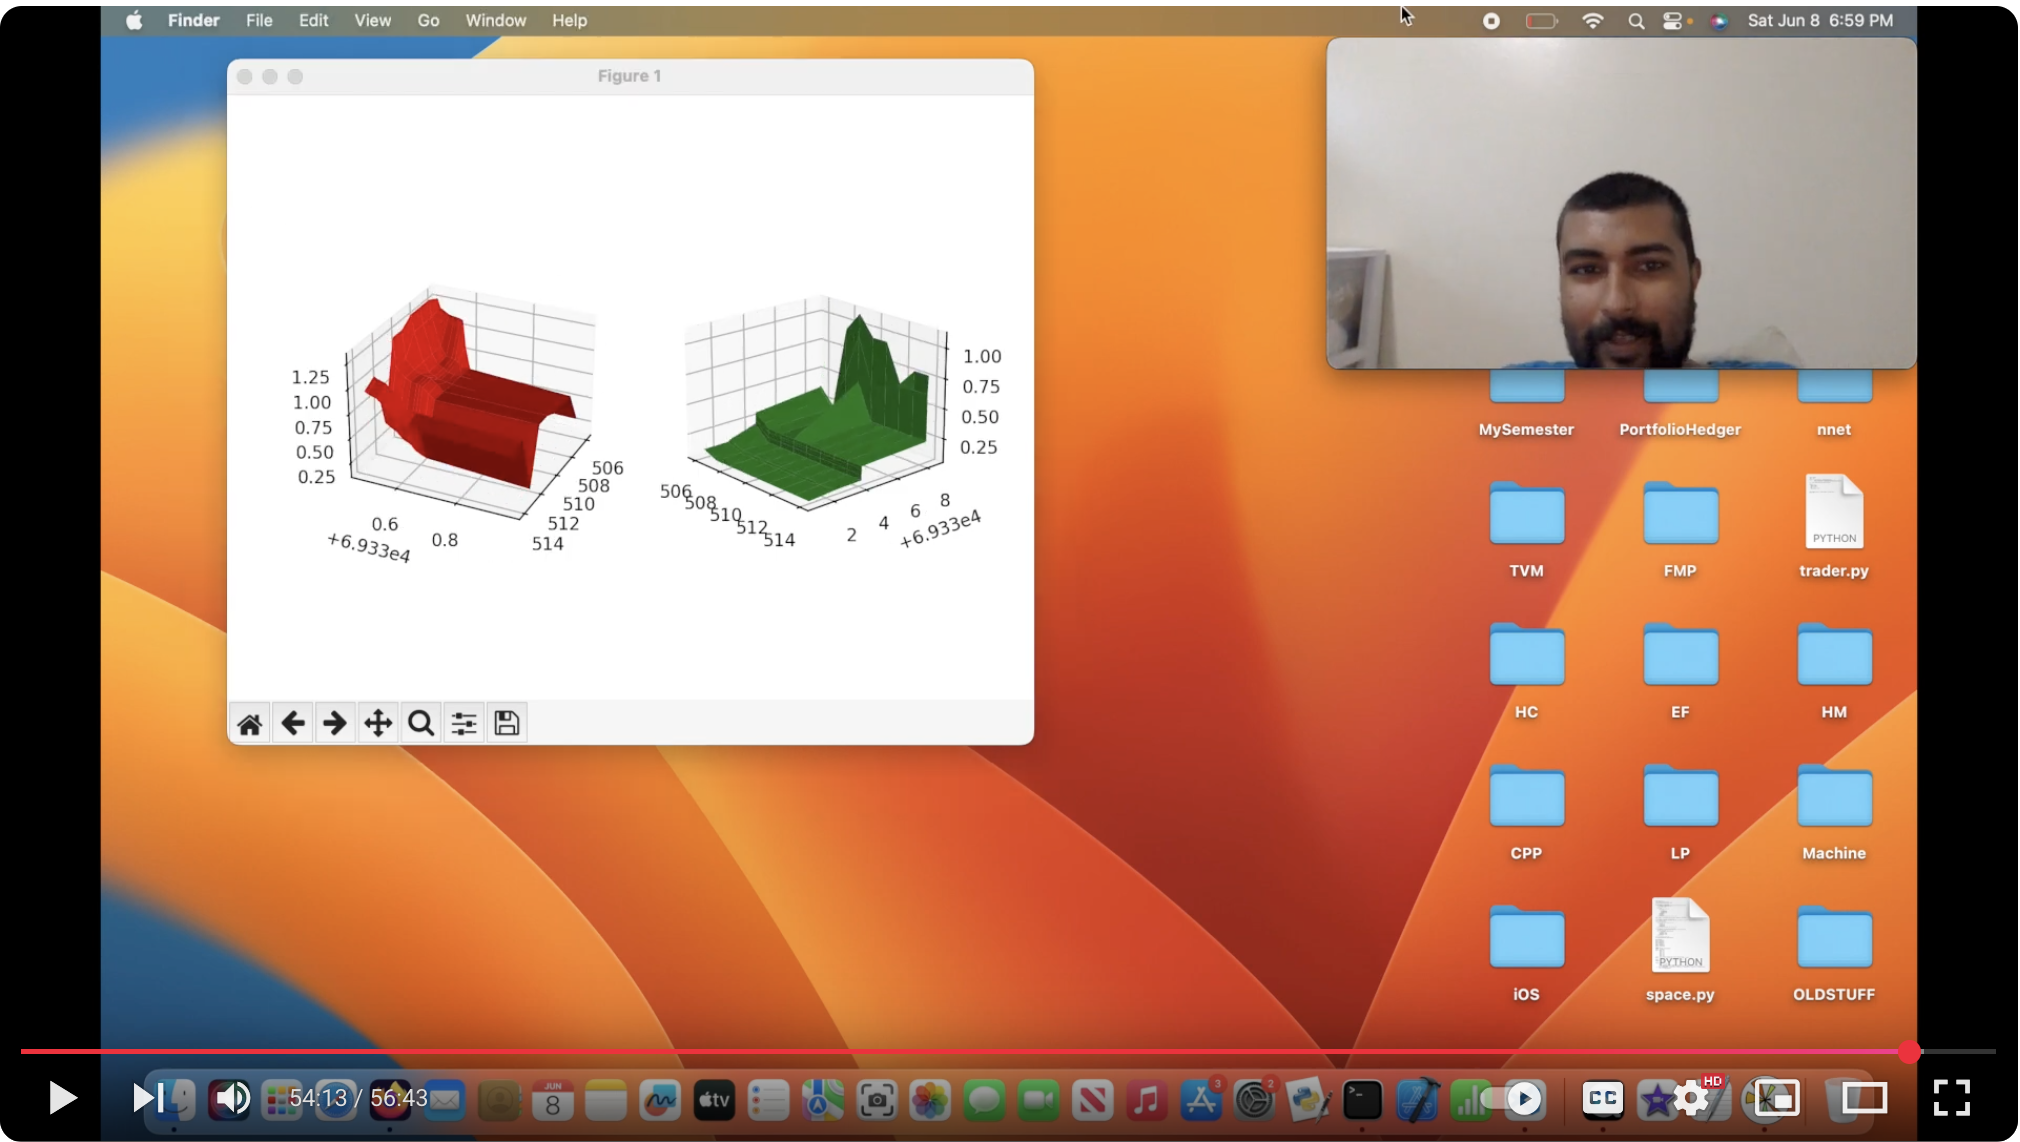The image size is (2020, 1142).
Task: Open the View menu
Action: pos(372,20)
